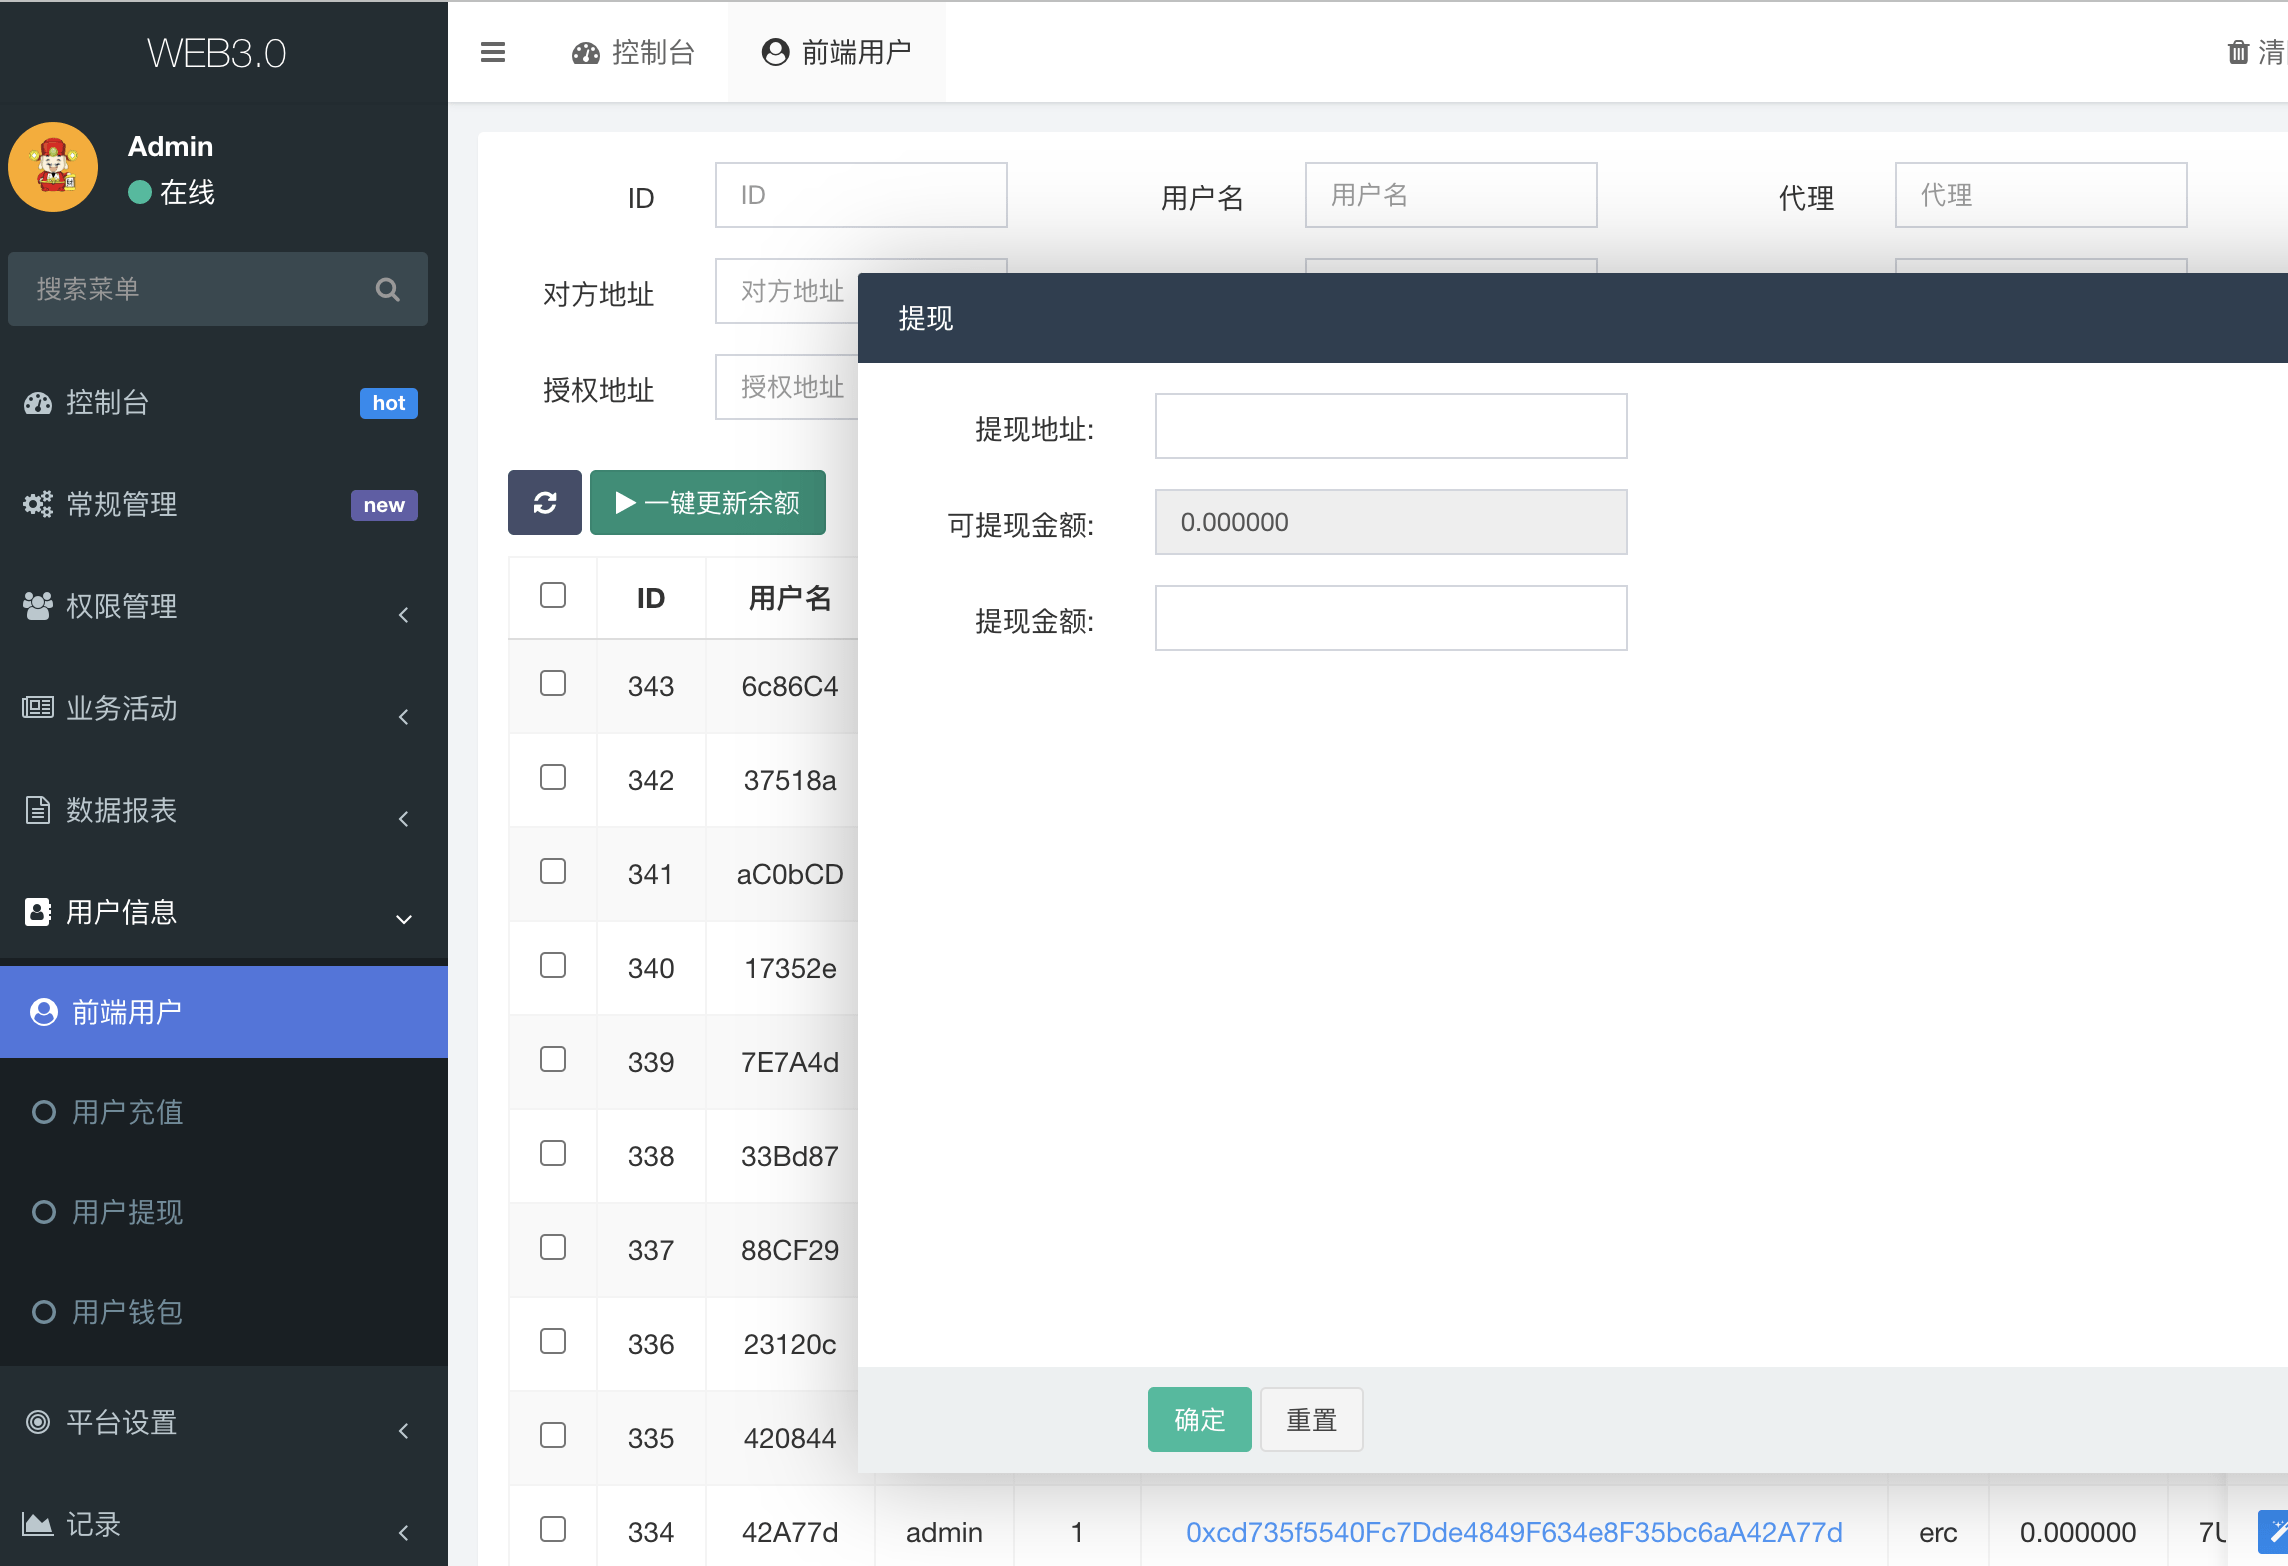Click blue edit icon on row 334
The height and width of the screenshot is (1566, 2288).
(2273, 1531)
